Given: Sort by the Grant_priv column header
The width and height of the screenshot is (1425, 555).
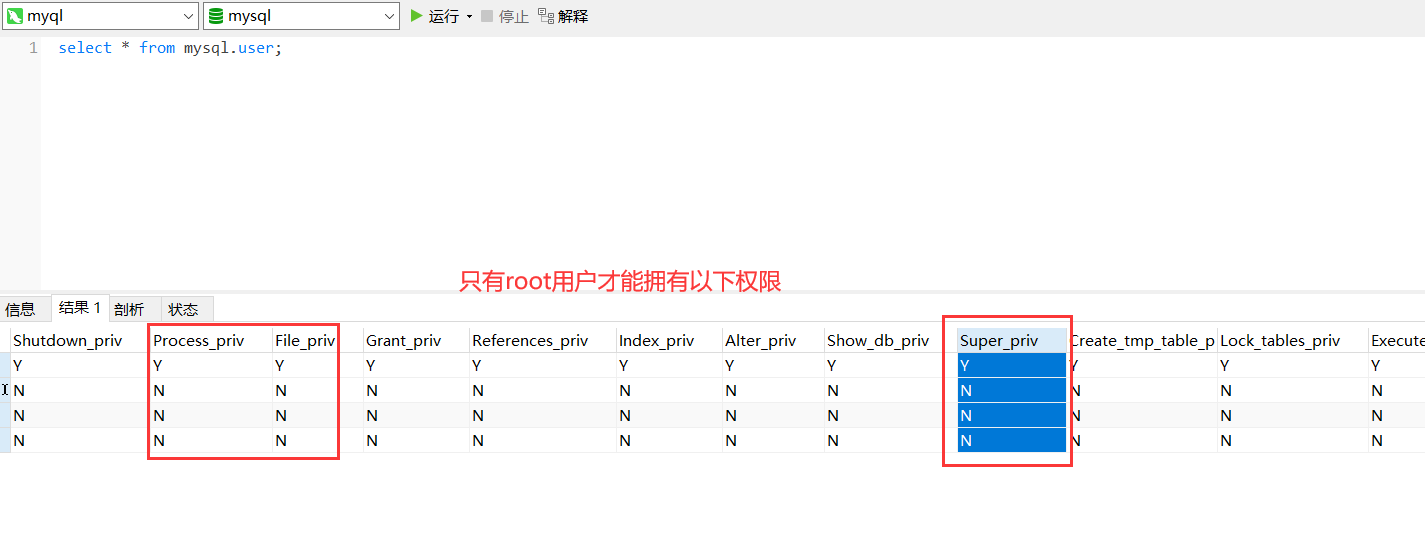Looking at the screenshot, I should tap(403, 341).
